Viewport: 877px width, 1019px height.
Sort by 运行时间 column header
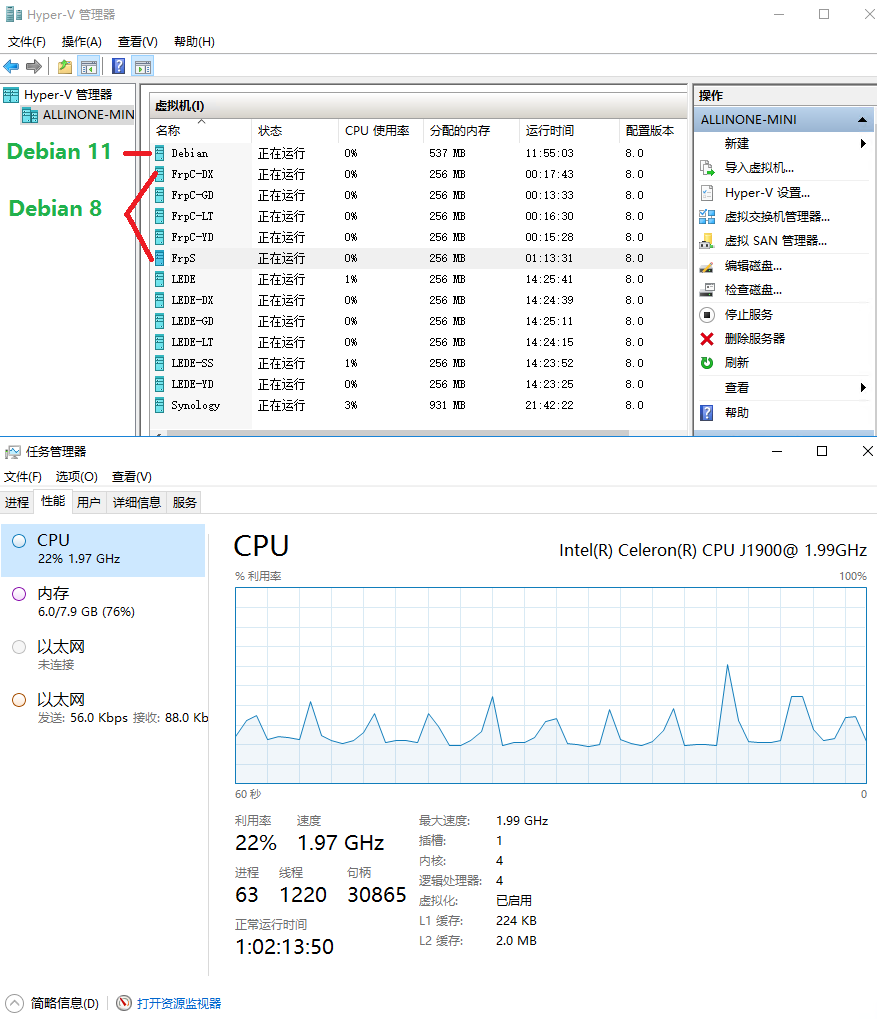(569, 131)
